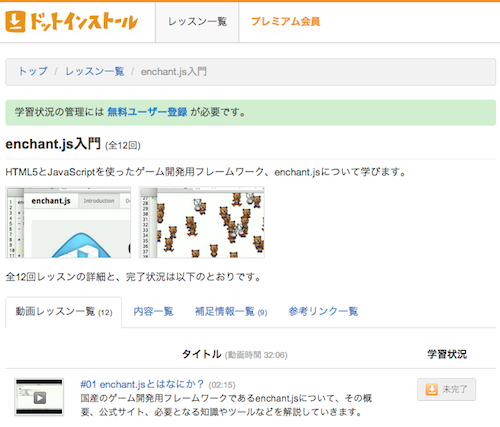Open the レッスン一覧 navigation tab
Screen dimensions: 500x427
pyautogui.click(x=197, y=22)
